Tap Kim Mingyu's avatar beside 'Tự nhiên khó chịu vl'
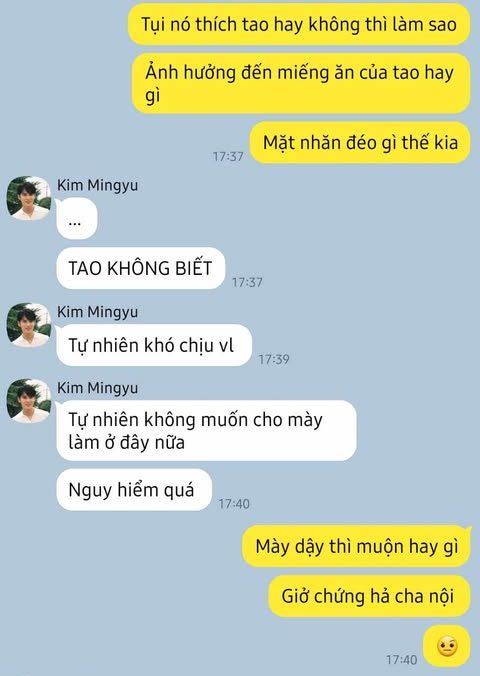The height and width of the screenshot is (676, 480). coord(29,325)
